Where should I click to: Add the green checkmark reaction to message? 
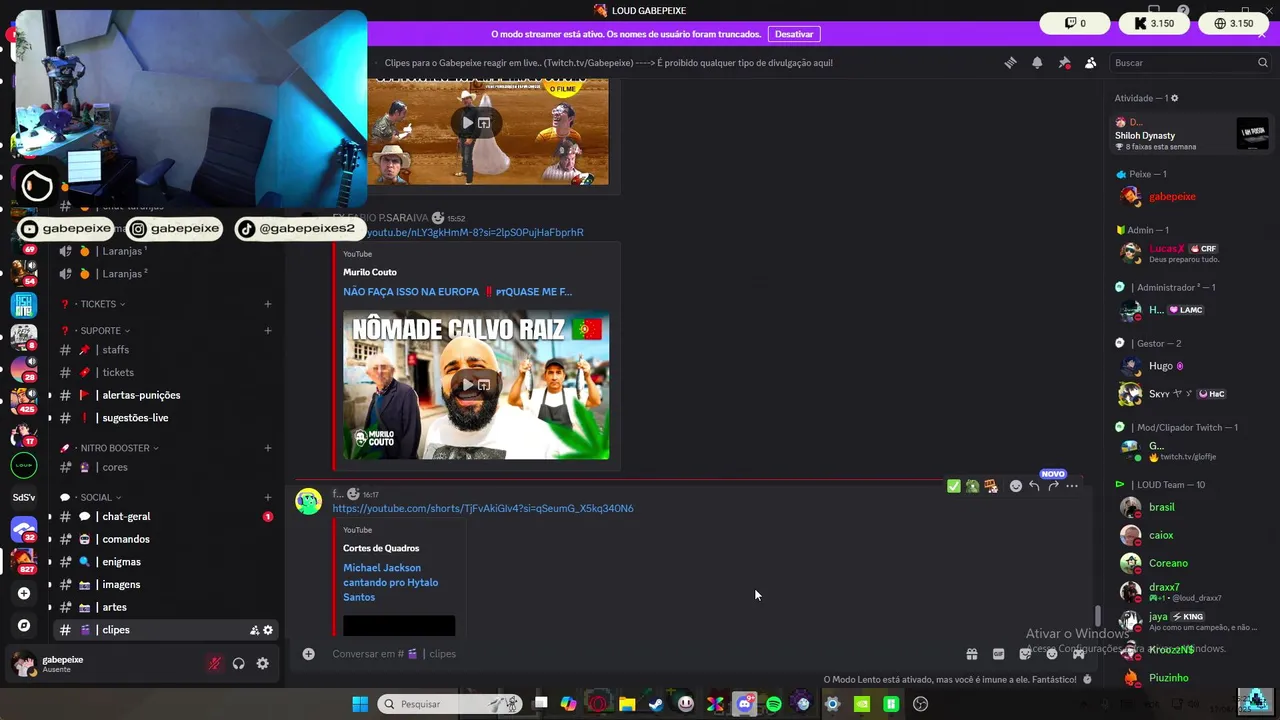tap(954, 486)
